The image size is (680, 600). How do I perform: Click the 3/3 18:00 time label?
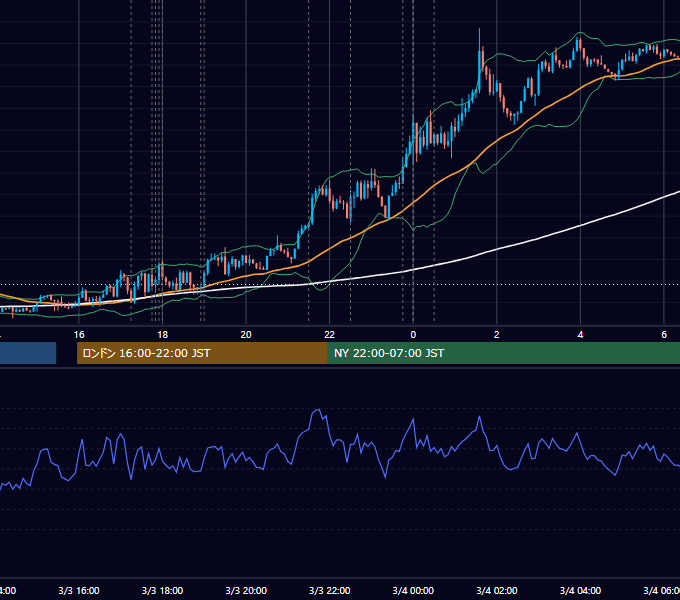pyautogui.click(x=162, y=590)
